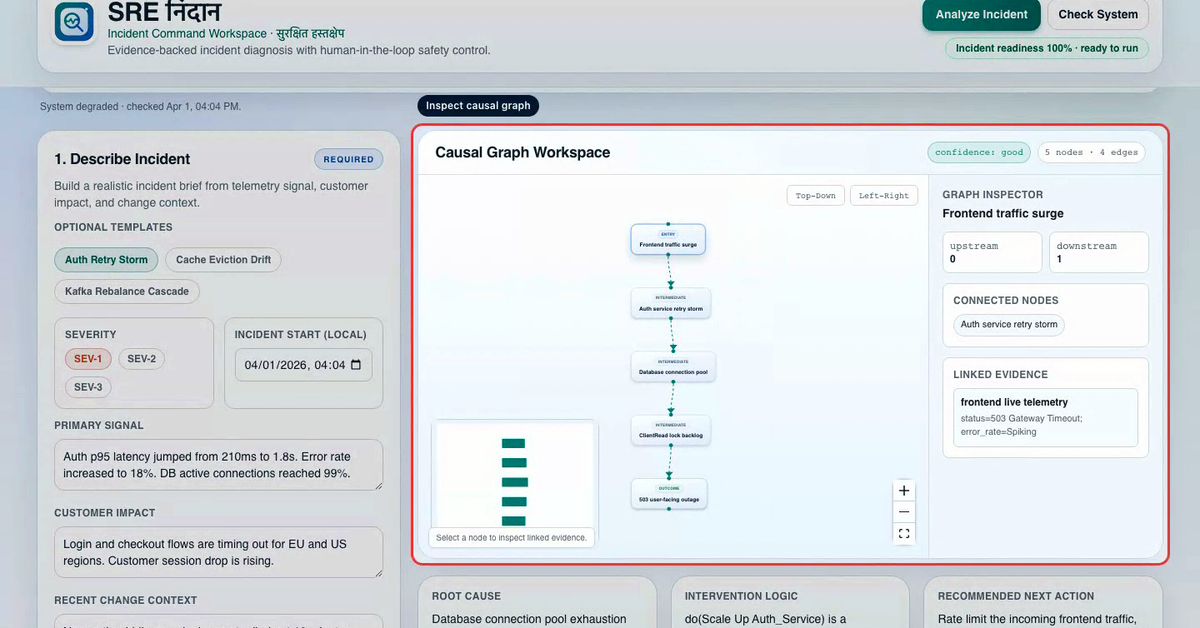Select the Auth service retry storm node
The image size is (1200, 628).
coord(671,303)
